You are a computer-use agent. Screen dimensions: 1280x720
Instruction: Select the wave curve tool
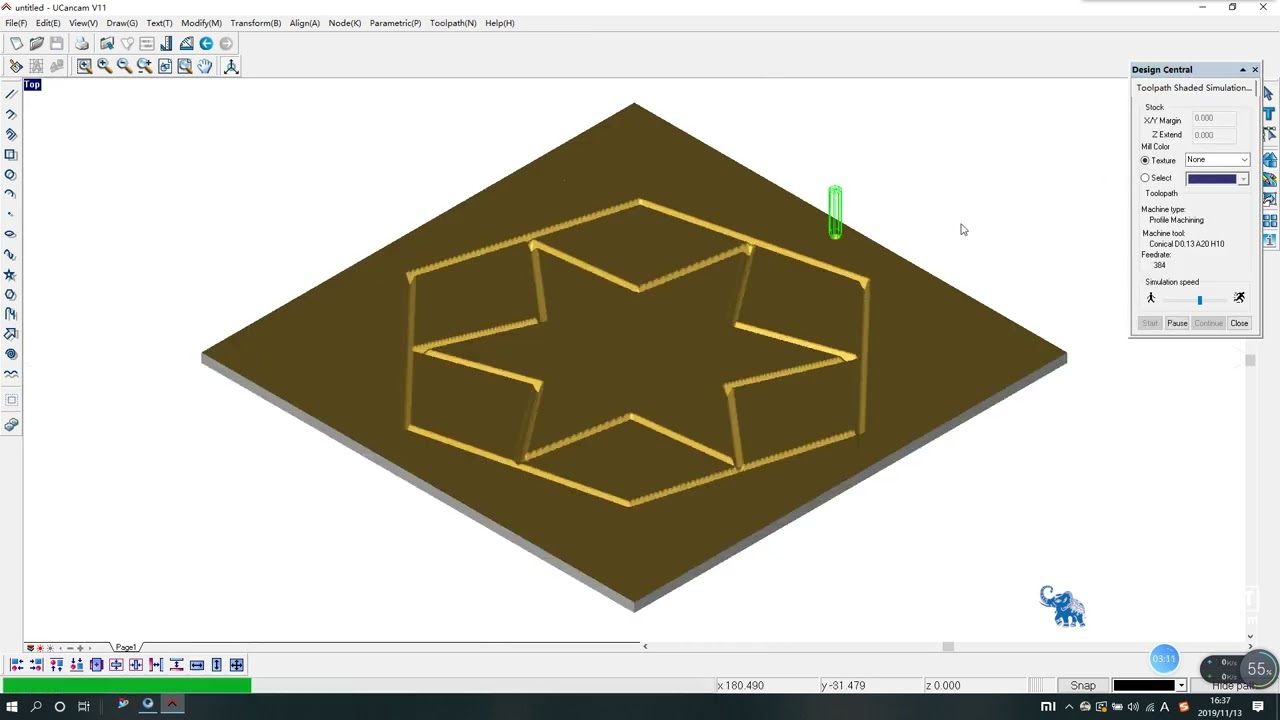[x=11, y=374]
